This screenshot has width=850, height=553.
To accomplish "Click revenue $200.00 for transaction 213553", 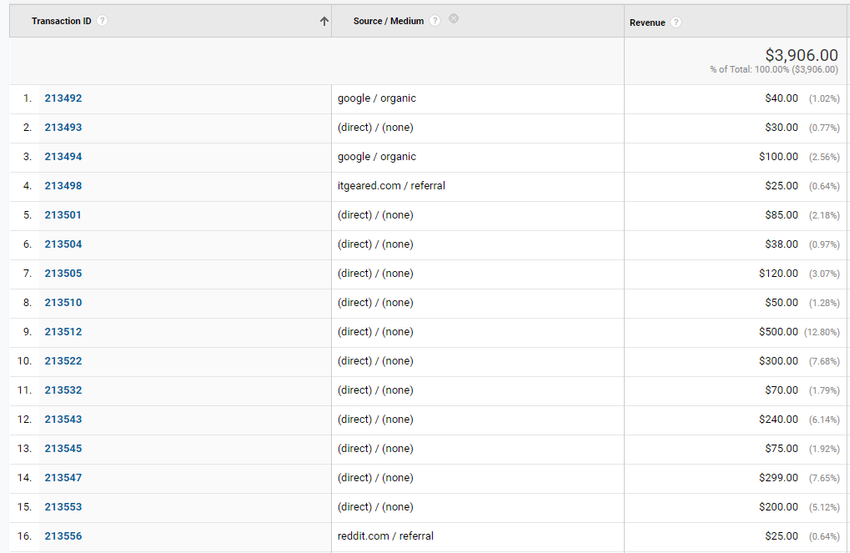I will [x=778, y=507].
